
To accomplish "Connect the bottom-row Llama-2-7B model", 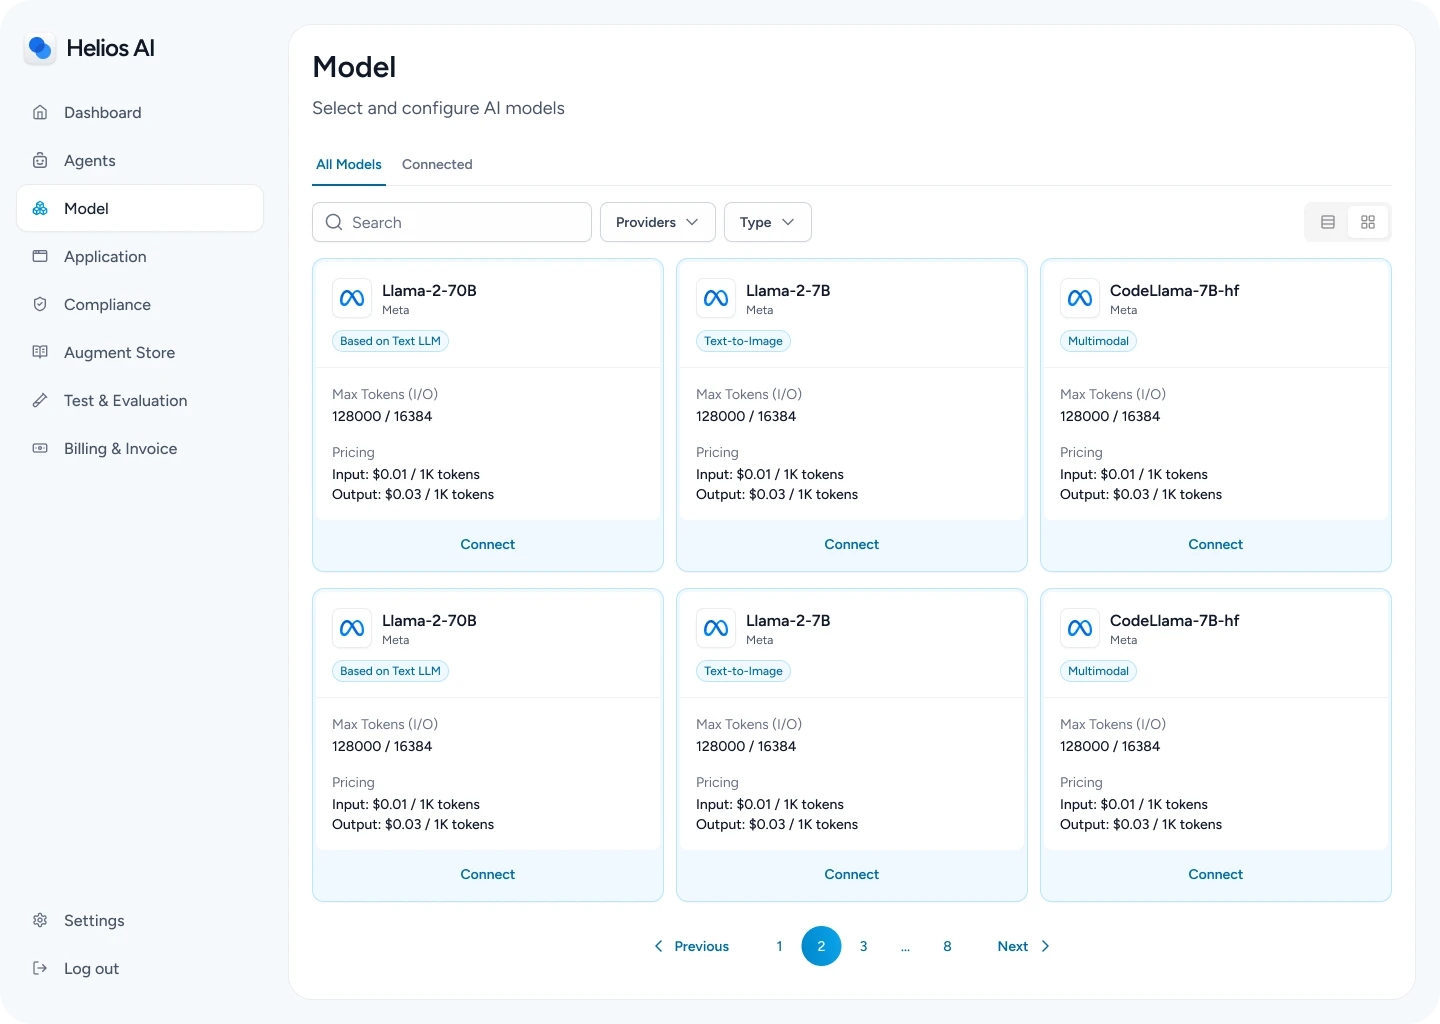I will [852, 874].
